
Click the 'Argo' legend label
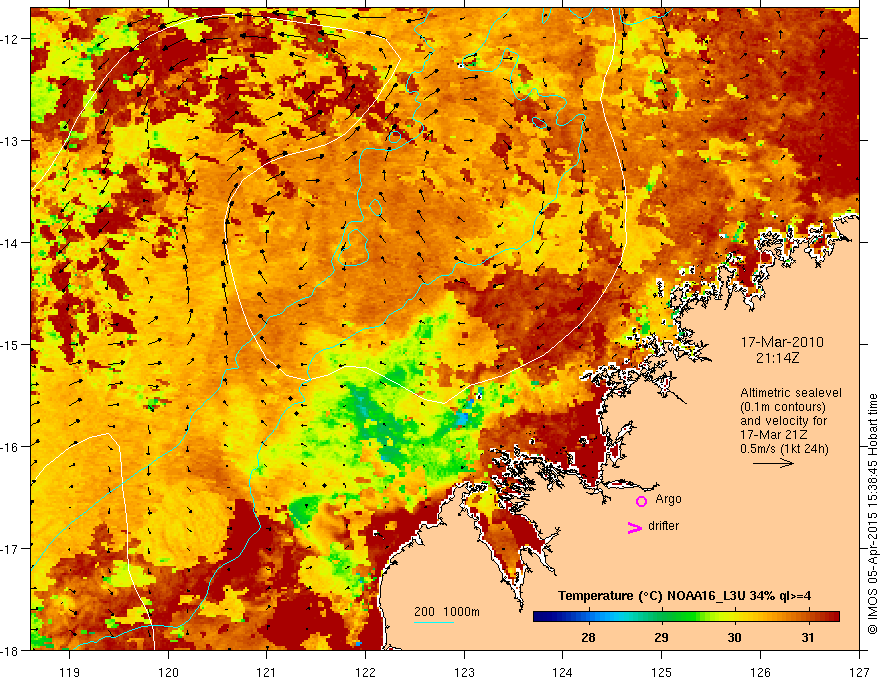pos(668,499)
